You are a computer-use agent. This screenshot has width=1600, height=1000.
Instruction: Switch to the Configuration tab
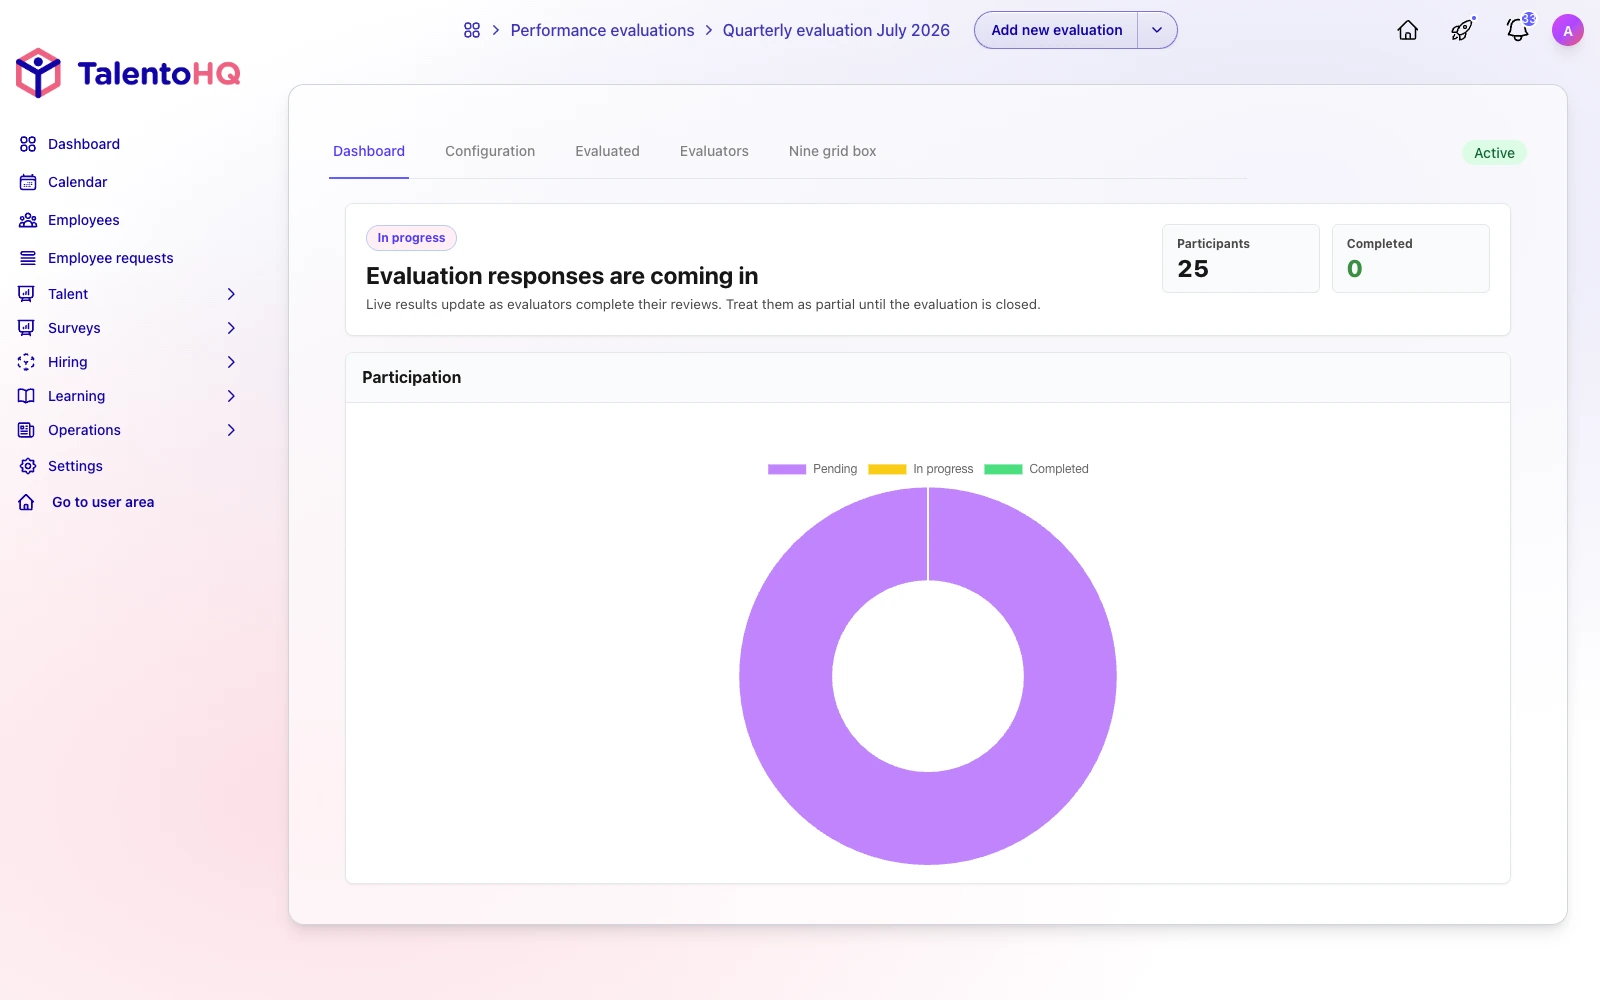click(x=490, y=151)
